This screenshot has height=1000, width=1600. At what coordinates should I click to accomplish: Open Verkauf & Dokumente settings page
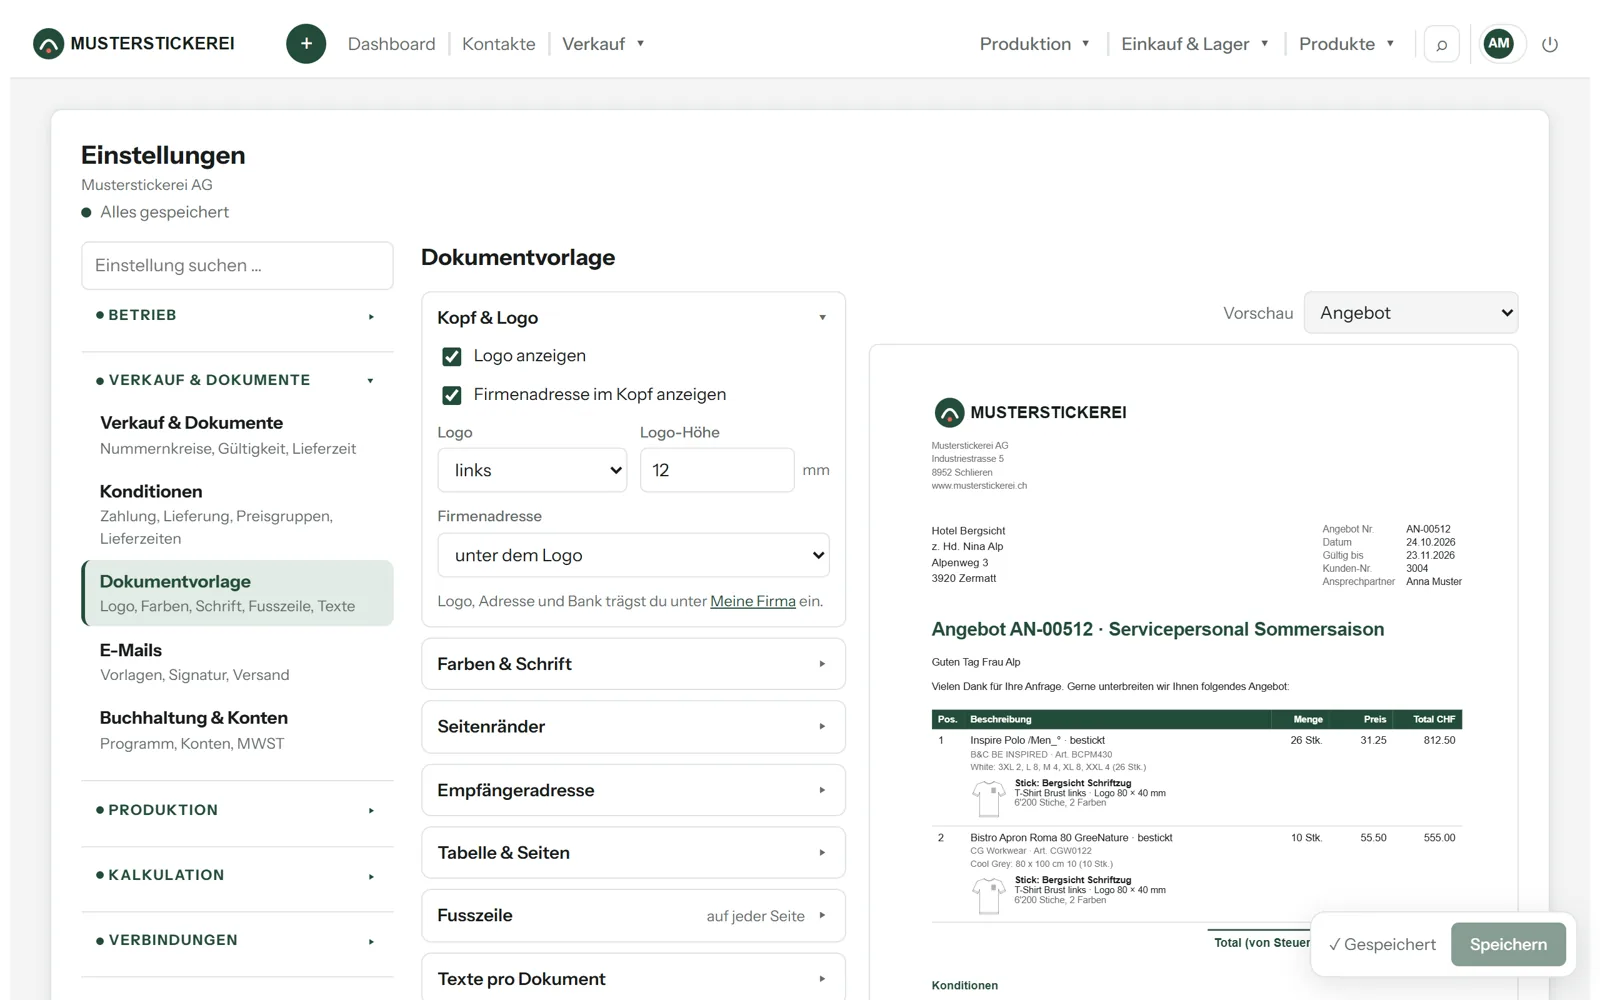pos(237,435)
